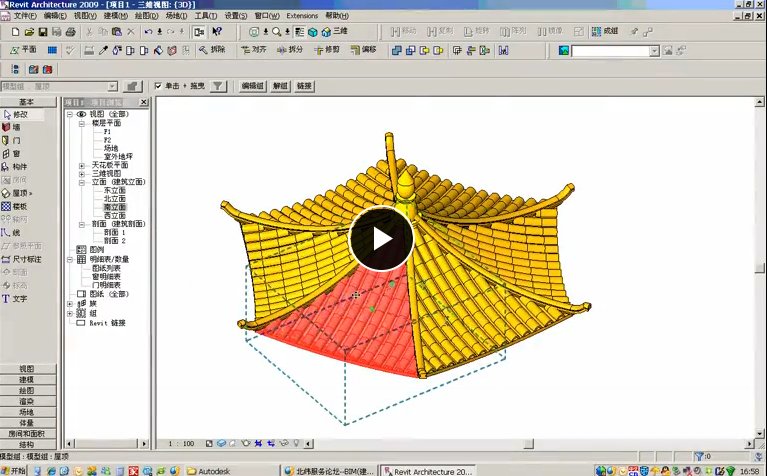The width and height of the screenshot is (767, 476).
Task: Click the Undo arrow icon
Action: 148,32
